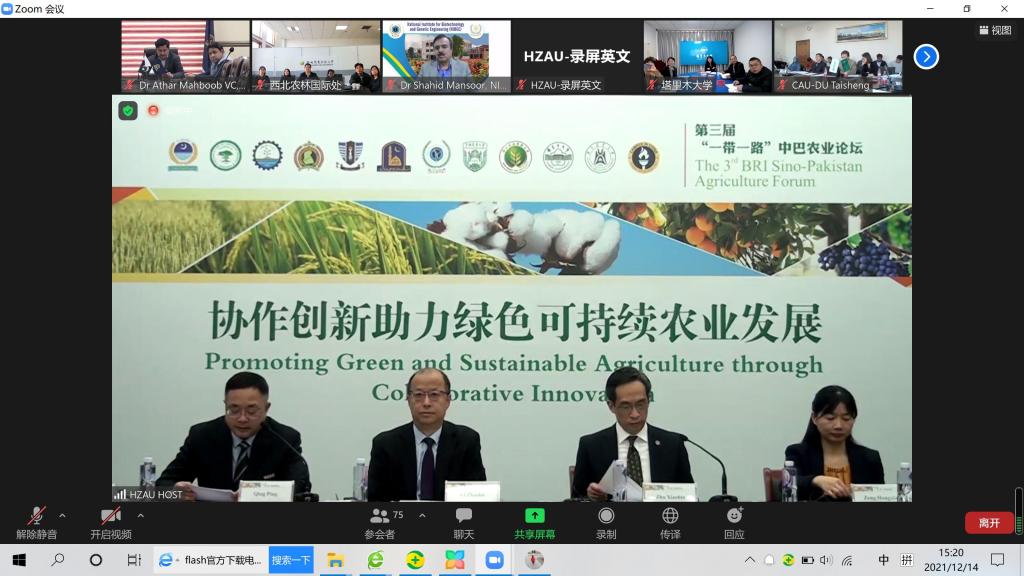Image resolution: width=1024 pixels, height=576 pixels.
Task: Switch layout using 视图 view button
Action: [x=995, y=30]
